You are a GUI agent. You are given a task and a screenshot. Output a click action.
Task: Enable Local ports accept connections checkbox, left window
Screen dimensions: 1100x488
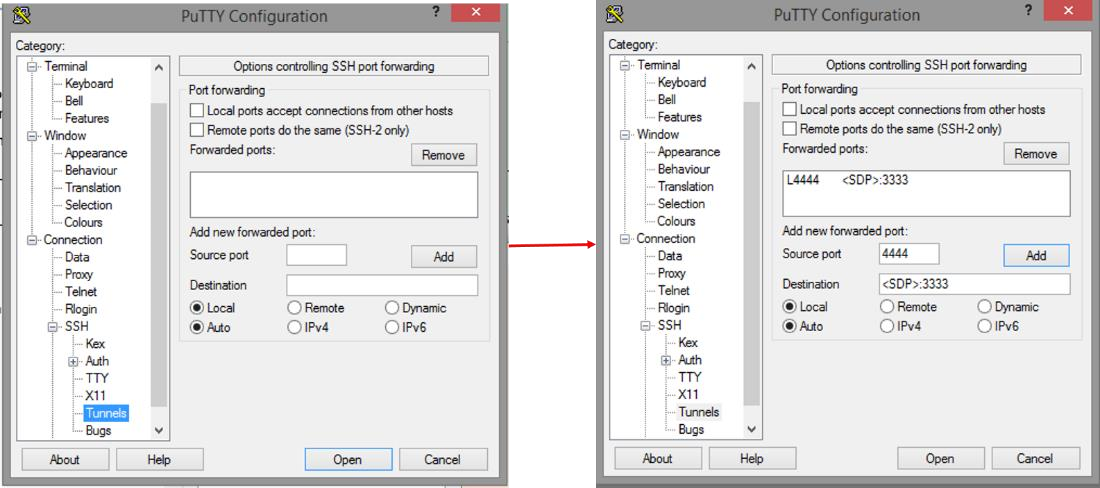pos(197,111)
